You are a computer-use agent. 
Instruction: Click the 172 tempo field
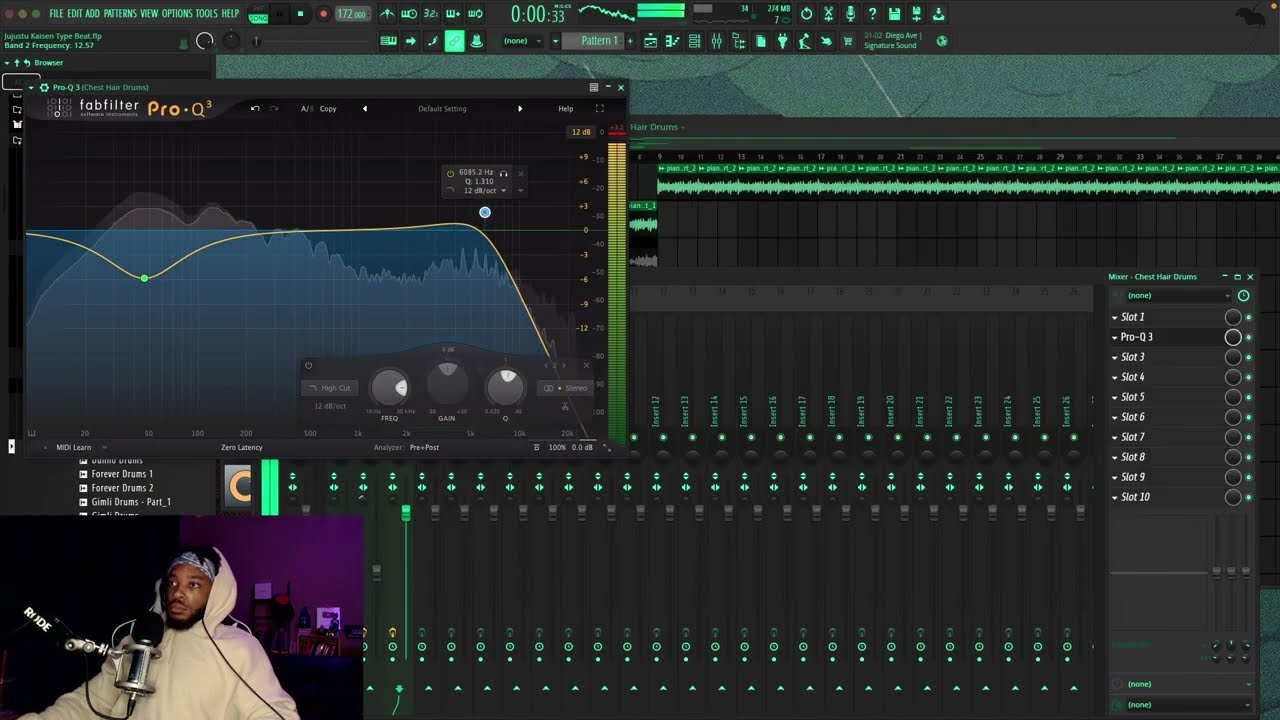click(x=351, y=14)
